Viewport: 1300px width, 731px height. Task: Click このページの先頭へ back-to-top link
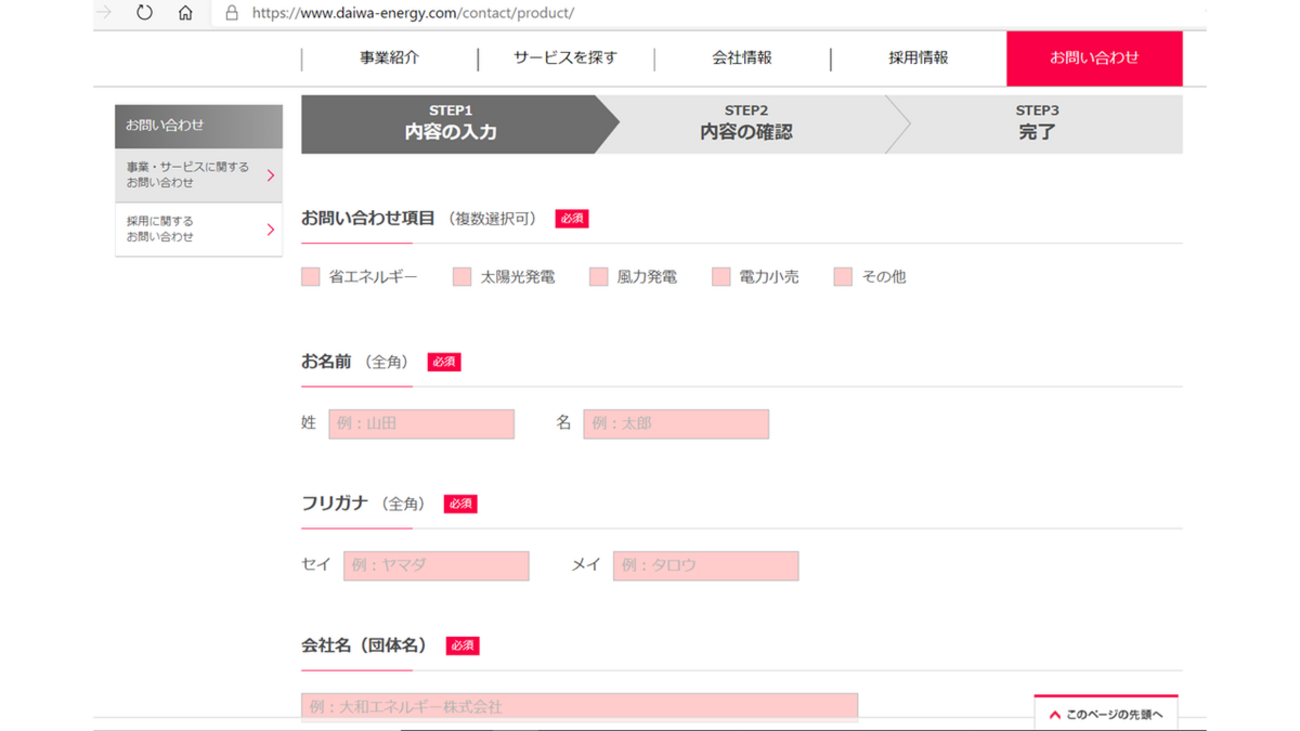[x=1106, y=714]
